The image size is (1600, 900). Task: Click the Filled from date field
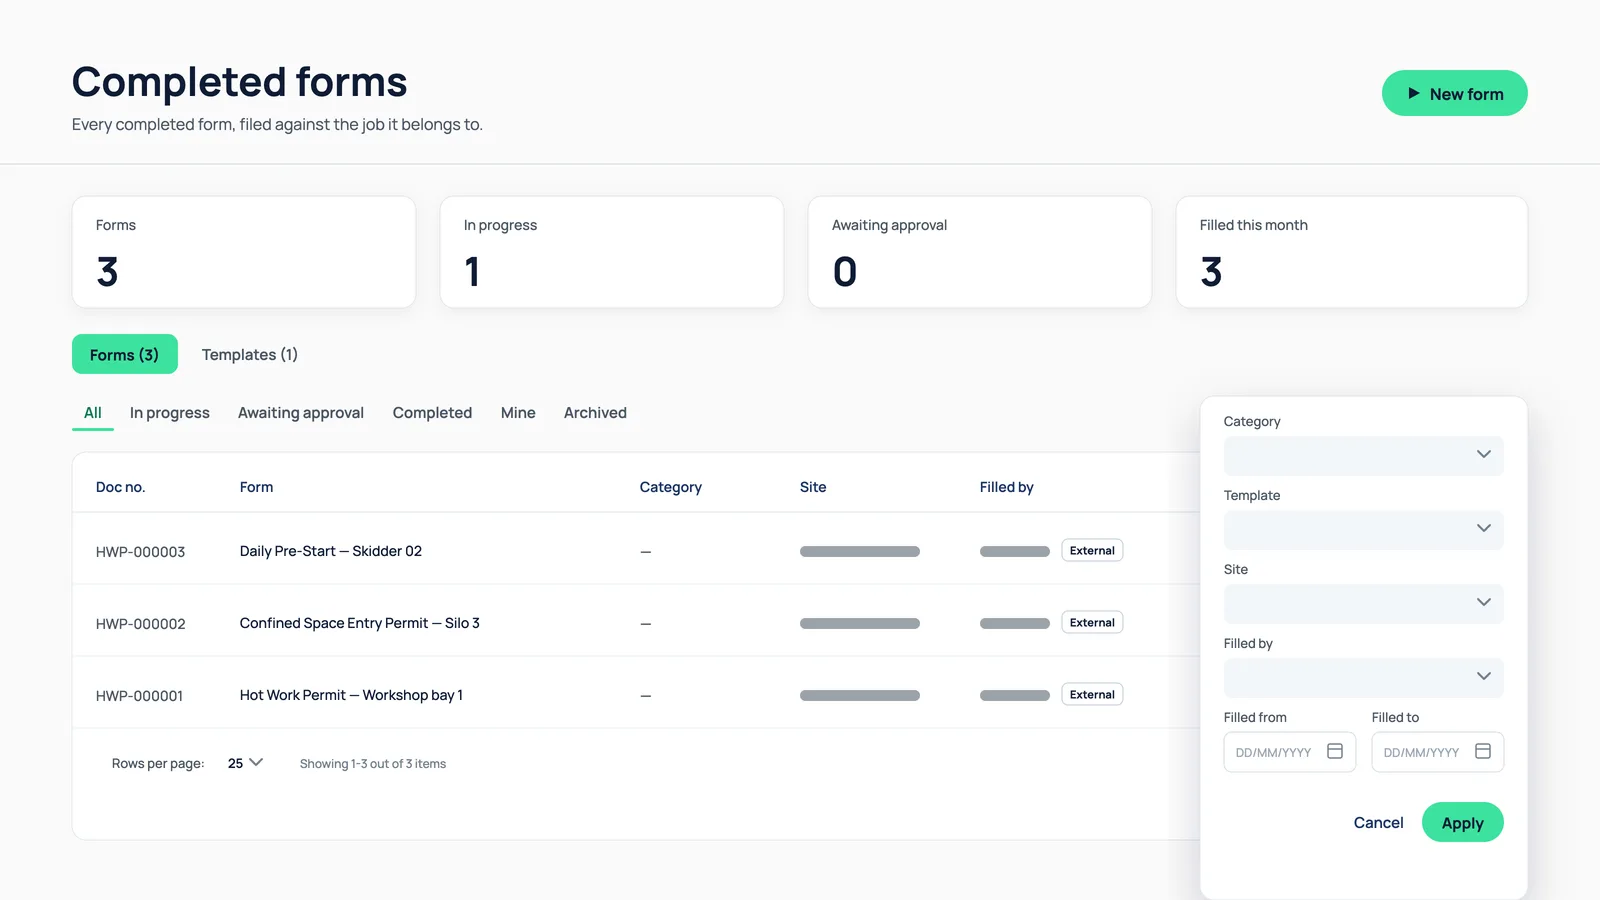tap(1290, 752)
